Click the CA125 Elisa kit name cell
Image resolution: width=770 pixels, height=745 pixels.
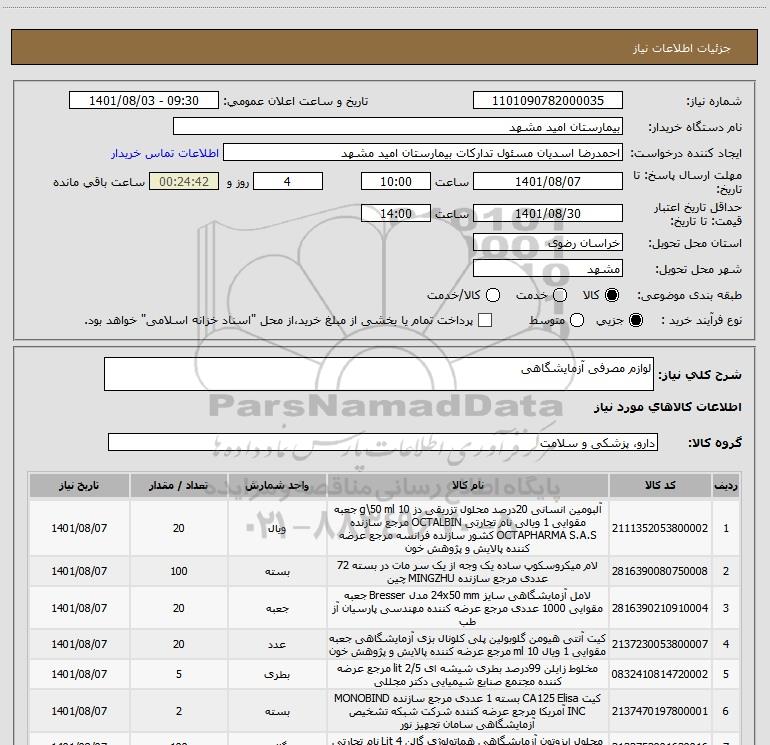[x=468, y=711]
